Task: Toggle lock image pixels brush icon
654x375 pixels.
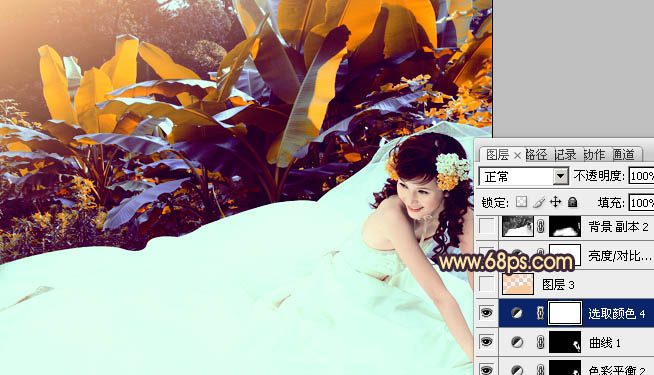Action: tap(538, 202)
